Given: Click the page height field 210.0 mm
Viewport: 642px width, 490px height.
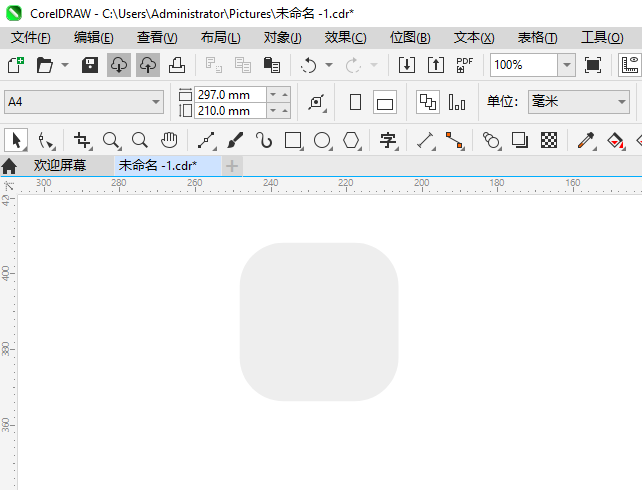Looking at the screenshot, I should pyautogui.click(x=230, y=111).
